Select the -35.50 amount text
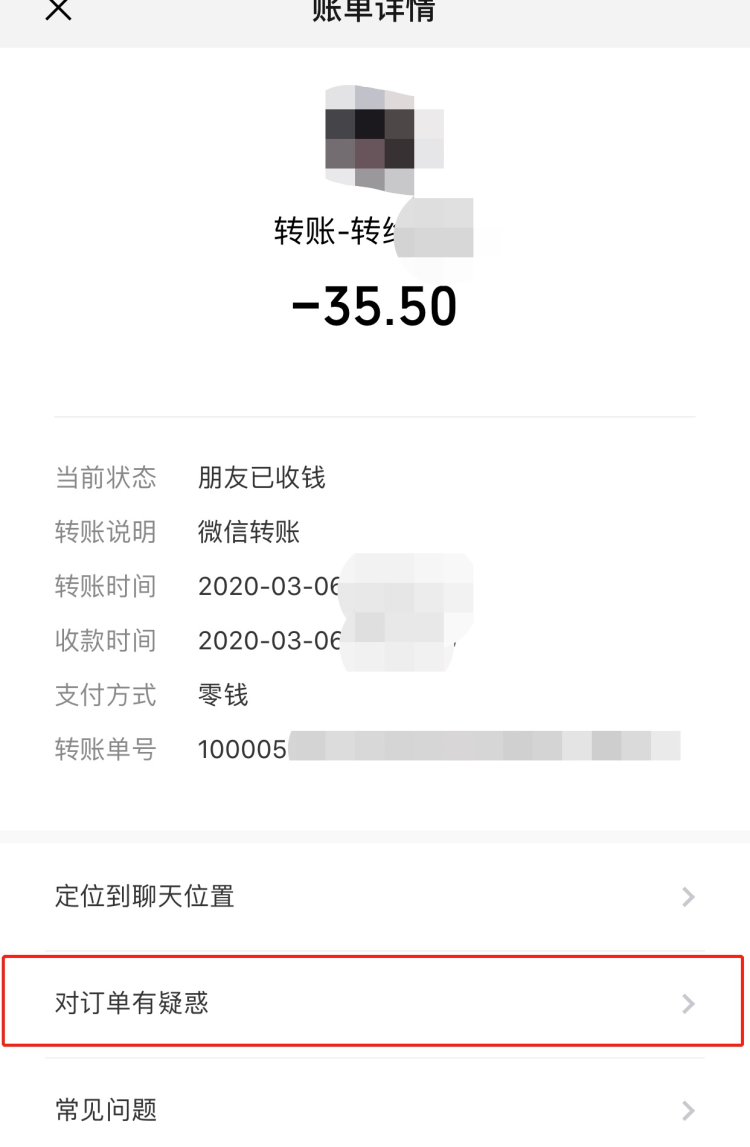The width and height of the screenshot is (750, 1147). point(375,306)
